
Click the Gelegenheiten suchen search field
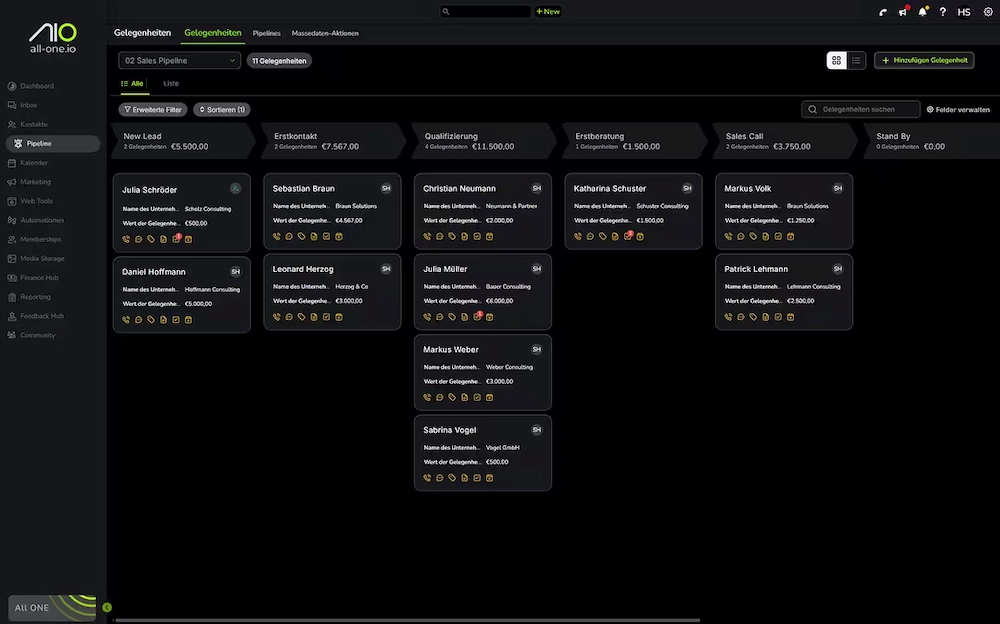[x=860, y=110]
